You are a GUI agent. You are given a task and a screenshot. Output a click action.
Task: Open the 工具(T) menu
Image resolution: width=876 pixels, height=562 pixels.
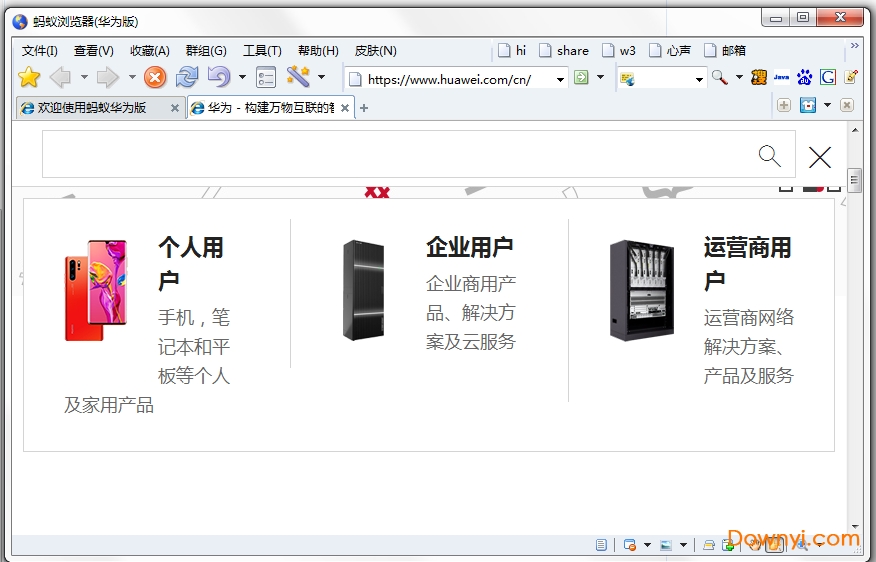click(x=262, y=51)
